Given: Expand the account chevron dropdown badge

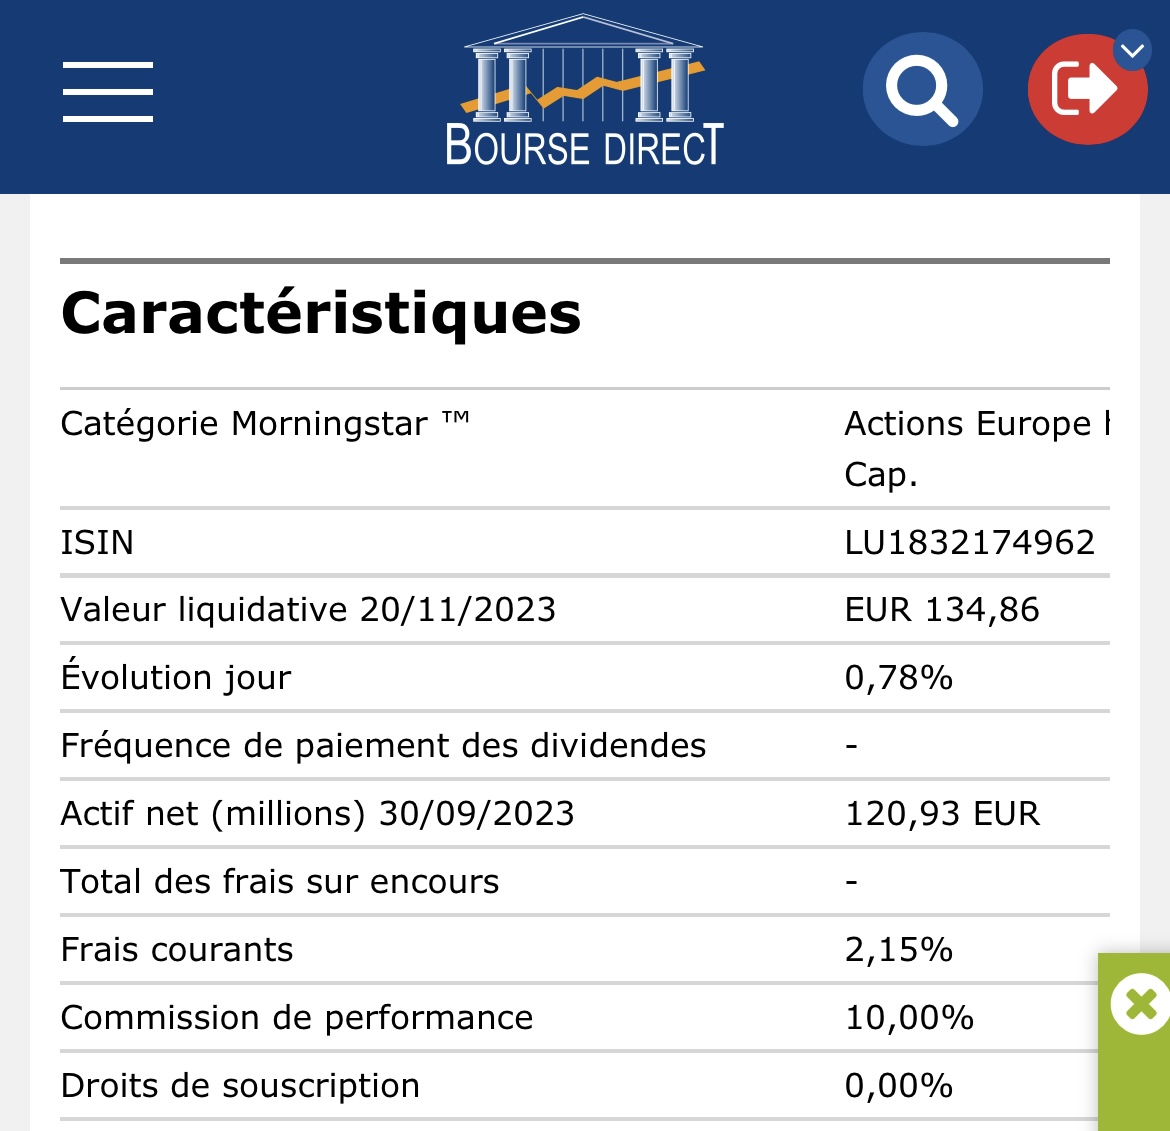Looking at the screenshot, I should pyautogui.click(x=1132, y=51).
